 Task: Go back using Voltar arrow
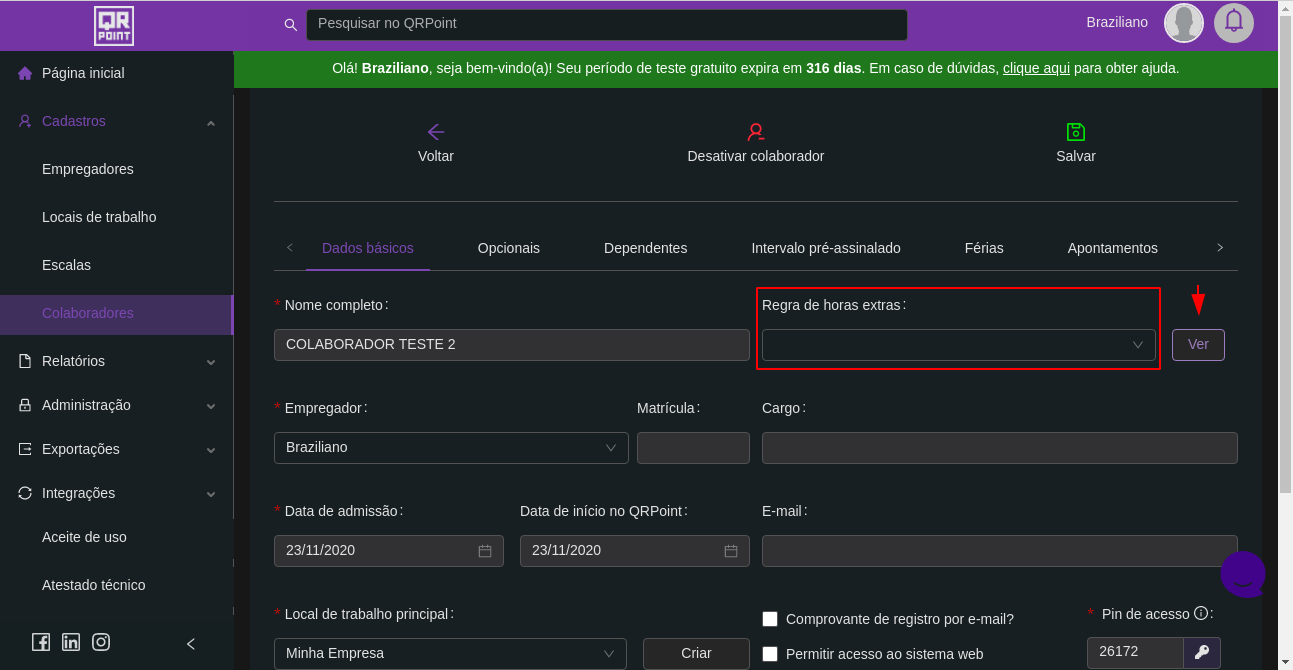pyautogui.click(x=435, y=132)
